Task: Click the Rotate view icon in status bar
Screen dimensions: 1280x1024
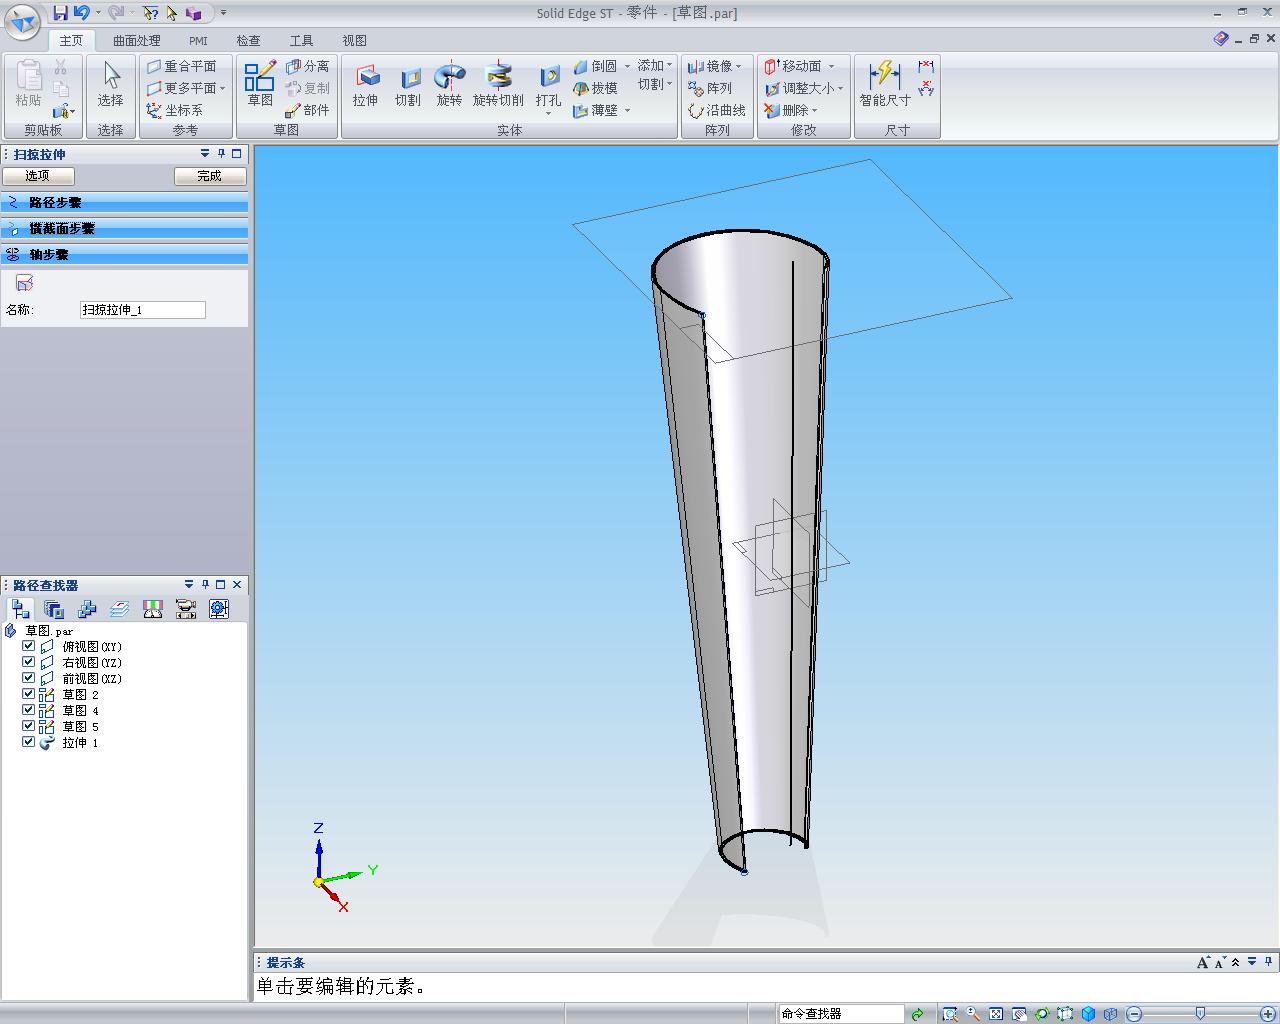Action: (1042, 1014)
